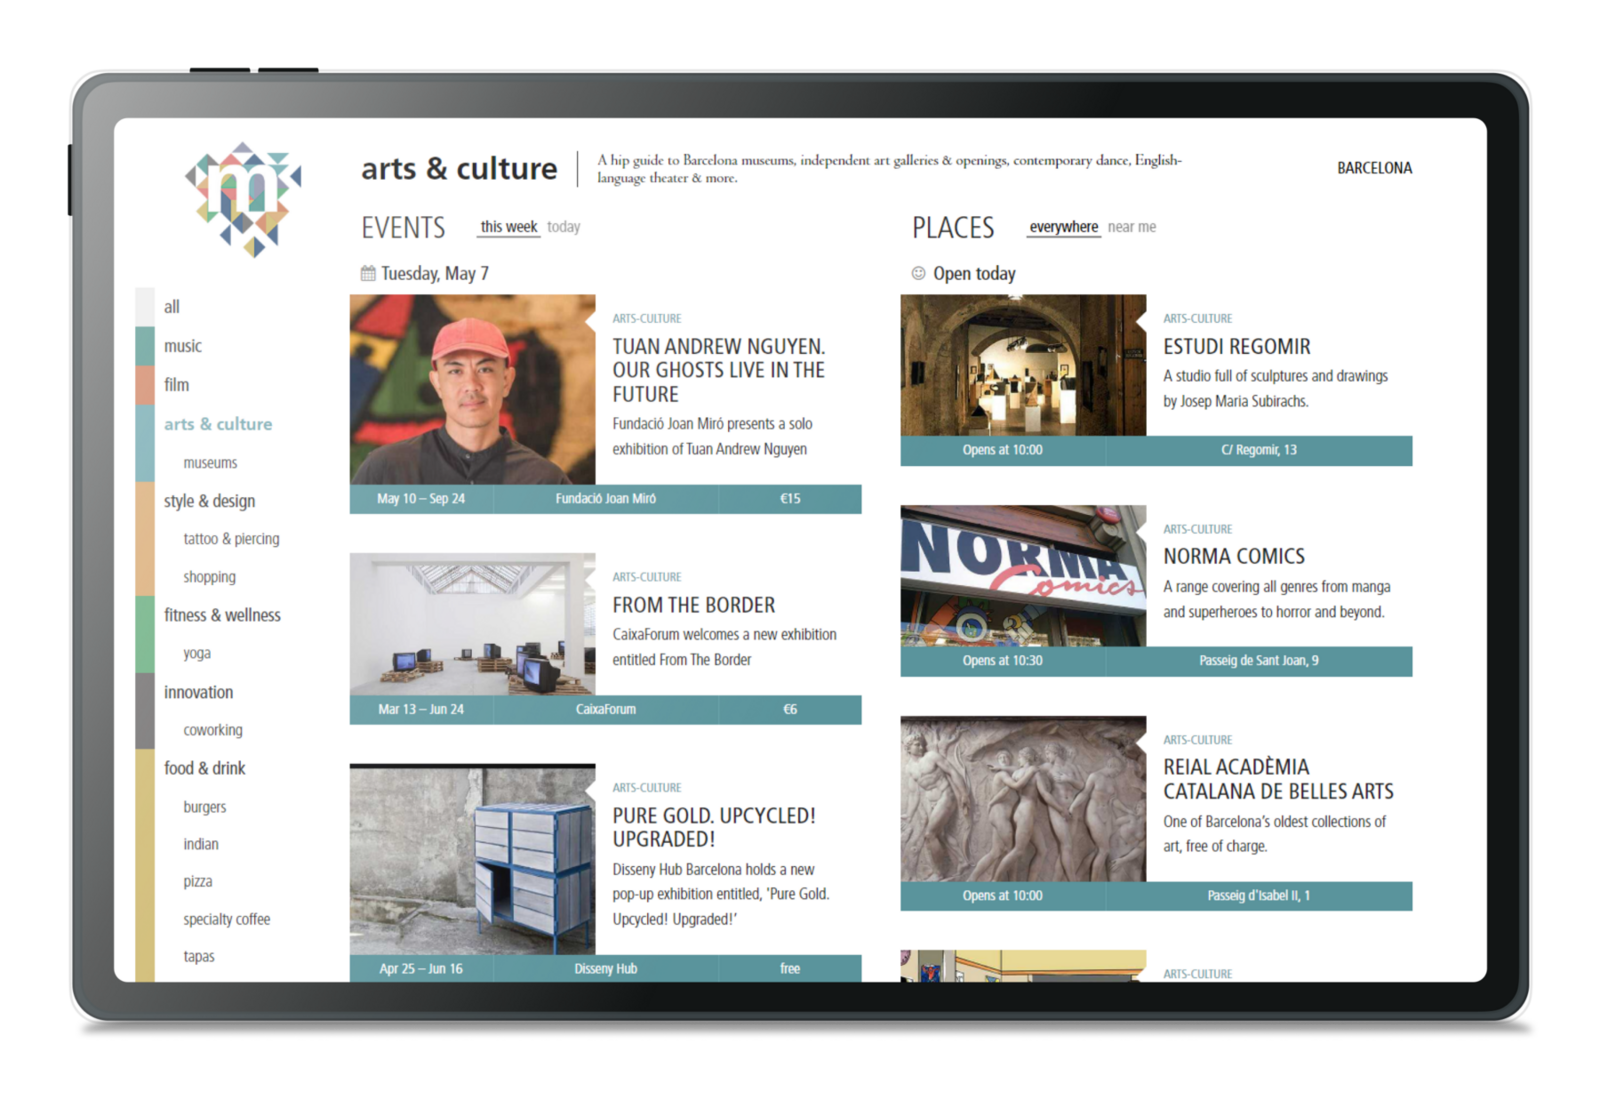Open the Estudi Regomir place photo
1600x1100 pixels.
[x=1023, y=365]
